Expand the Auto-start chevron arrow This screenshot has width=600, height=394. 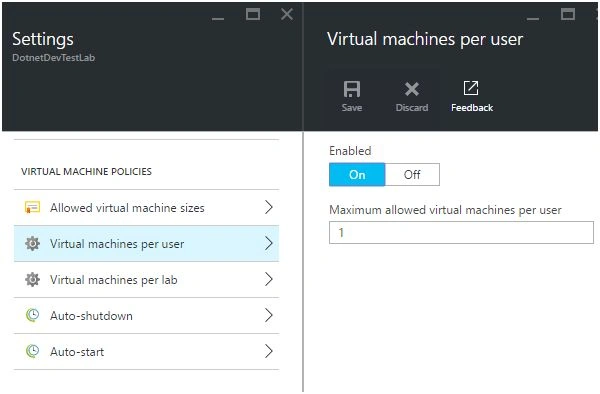coord(269,351)
